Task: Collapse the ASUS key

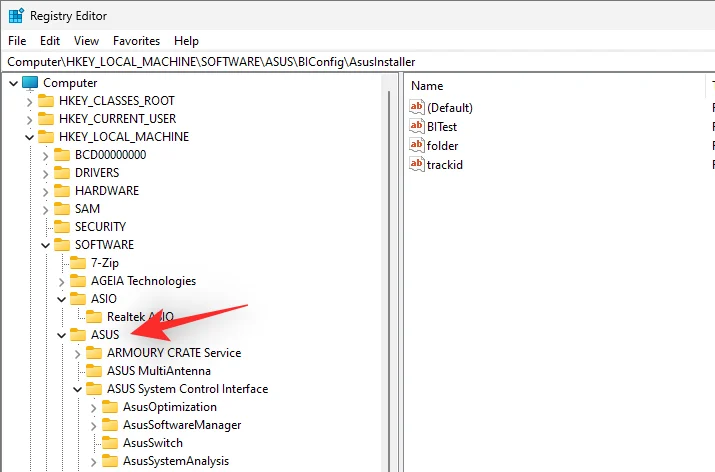Action: pos(60,335)
